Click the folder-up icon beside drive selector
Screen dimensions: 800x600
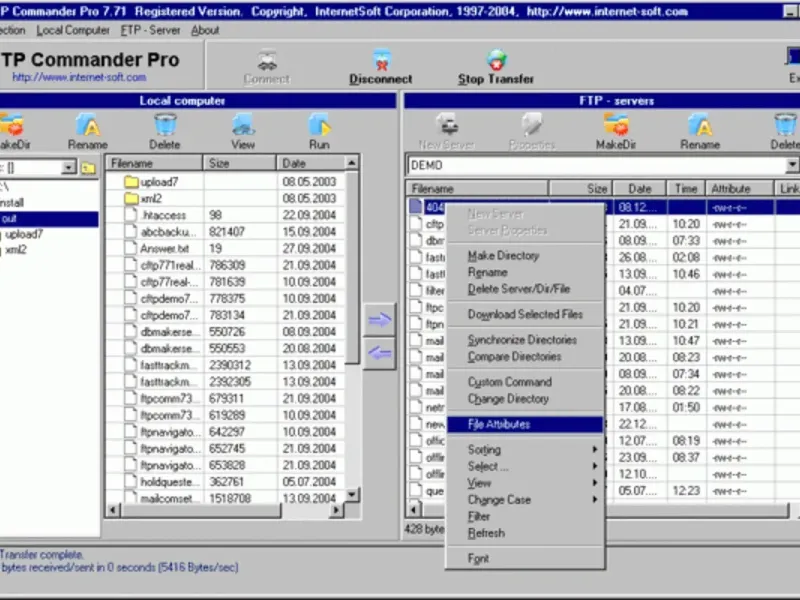pyautogui.click(x=89, y=167)
